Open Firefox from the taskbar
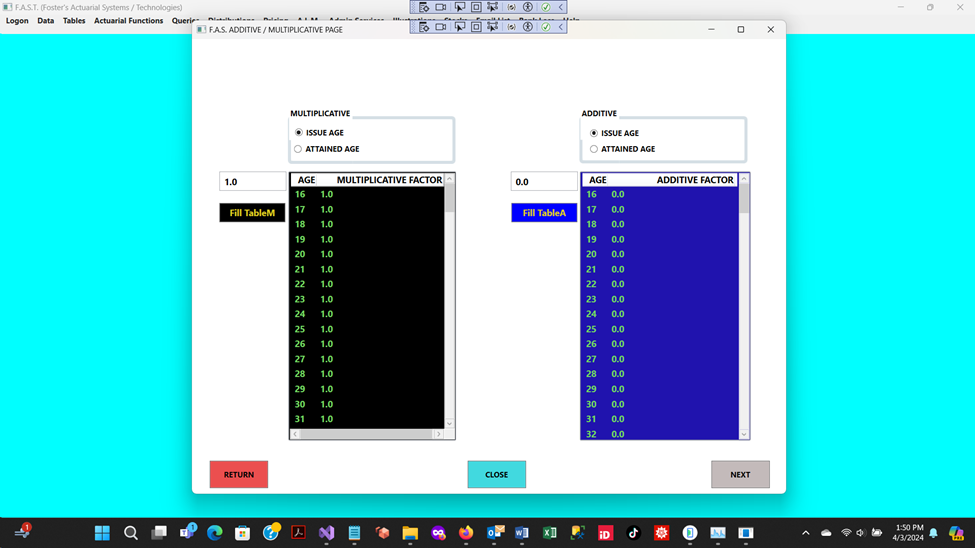The image size is (975, 548). (x=466, y=533)
